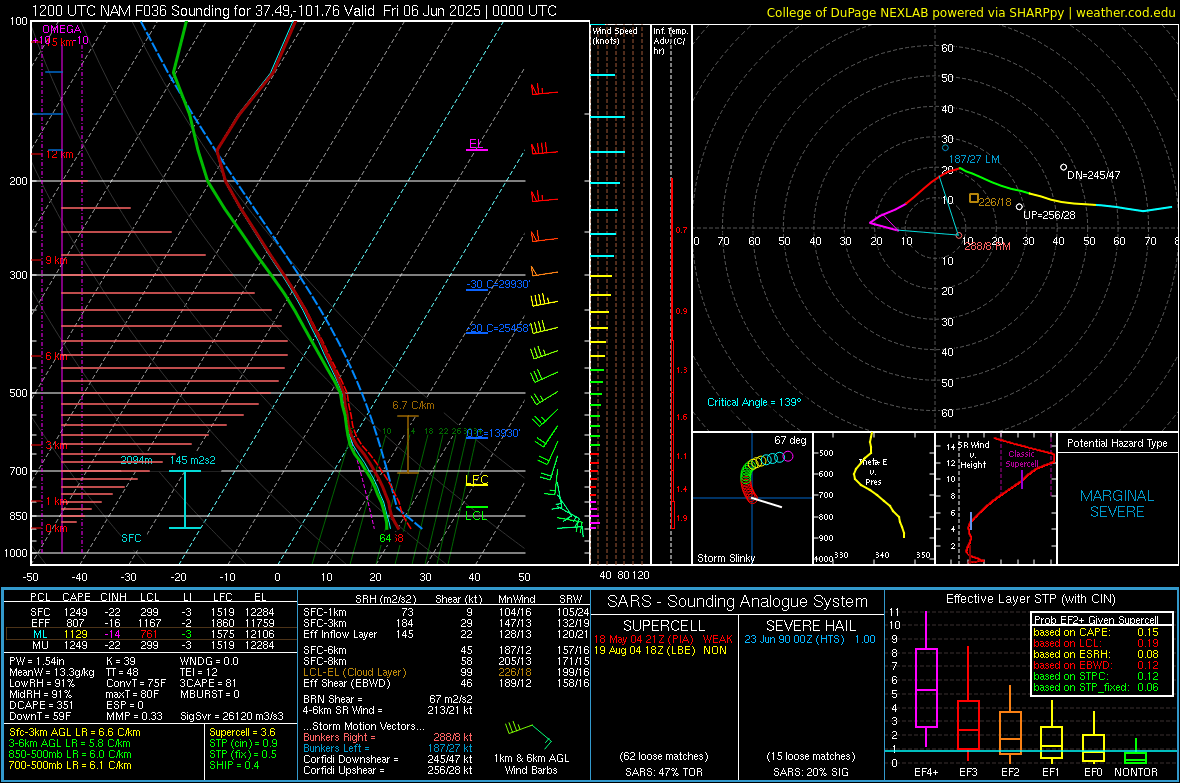Click the STP (cin) = 0.9 value

(243, 743)
